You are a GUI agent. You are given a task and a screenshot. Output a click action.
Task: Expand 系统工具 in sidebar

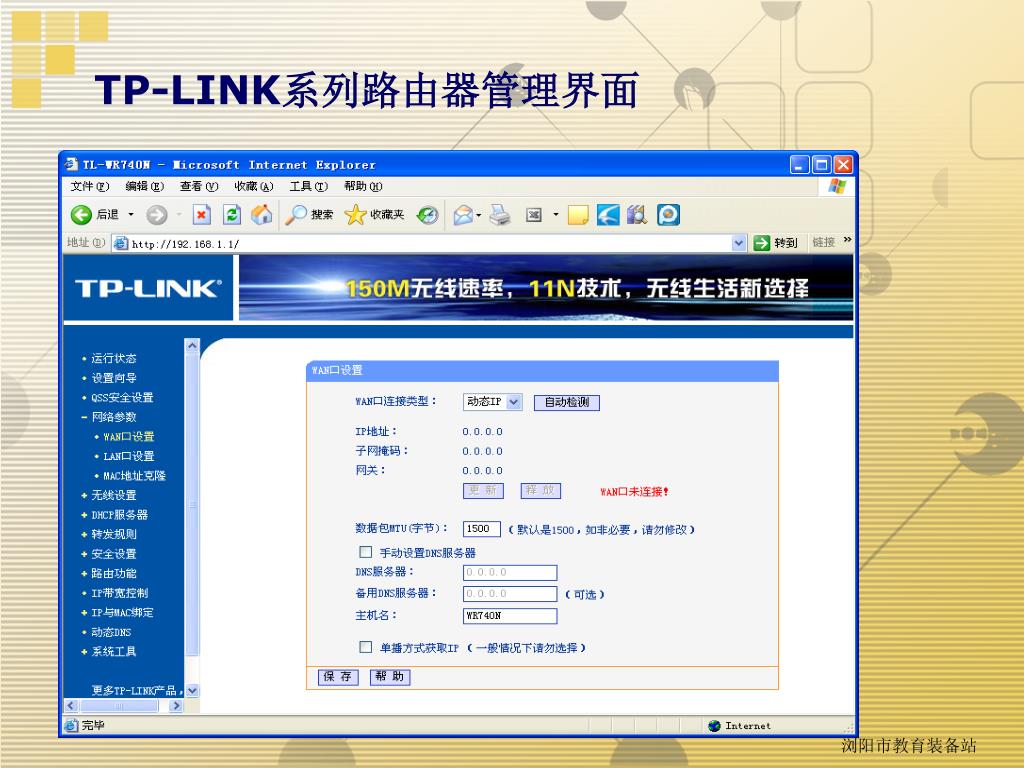[x=114, y=652]
